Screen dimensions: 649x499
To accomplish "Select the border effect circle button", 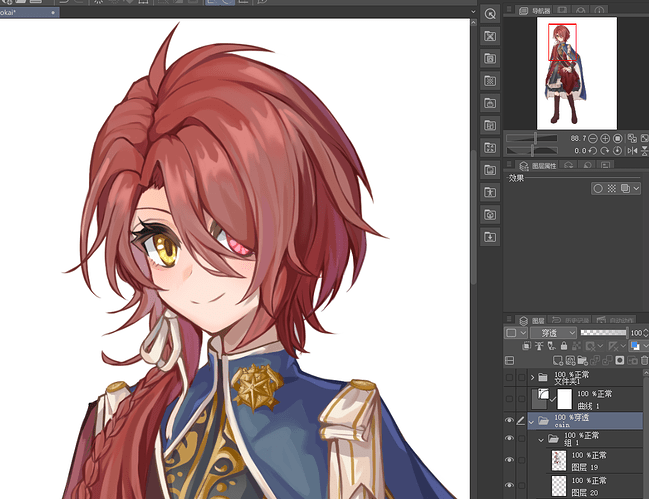I will click(x=598, y=189).
